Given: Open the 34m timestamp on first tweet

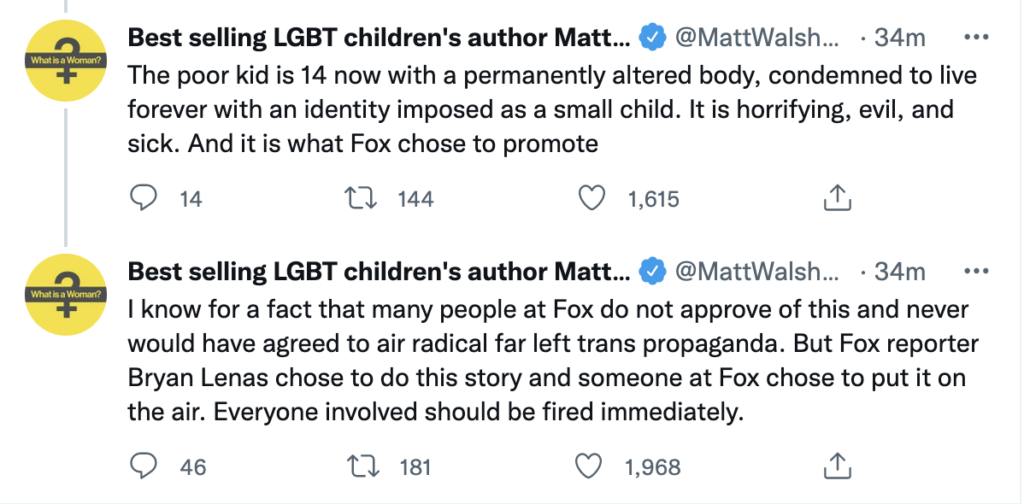Looking at the screenshot, I should point(899,39).
